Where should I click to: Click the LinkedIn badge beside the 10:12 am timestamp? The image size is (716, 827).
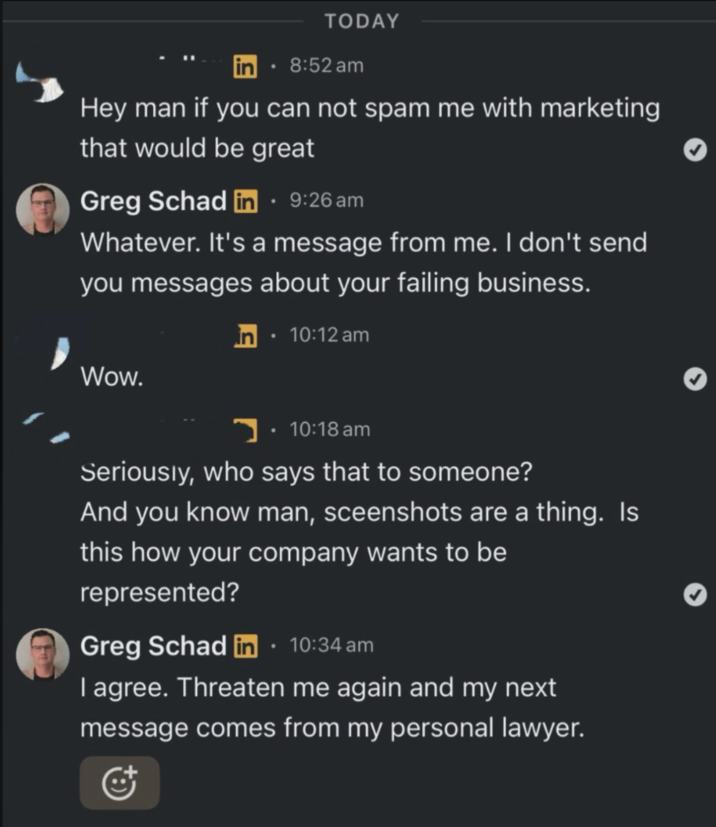coord(245,336)
